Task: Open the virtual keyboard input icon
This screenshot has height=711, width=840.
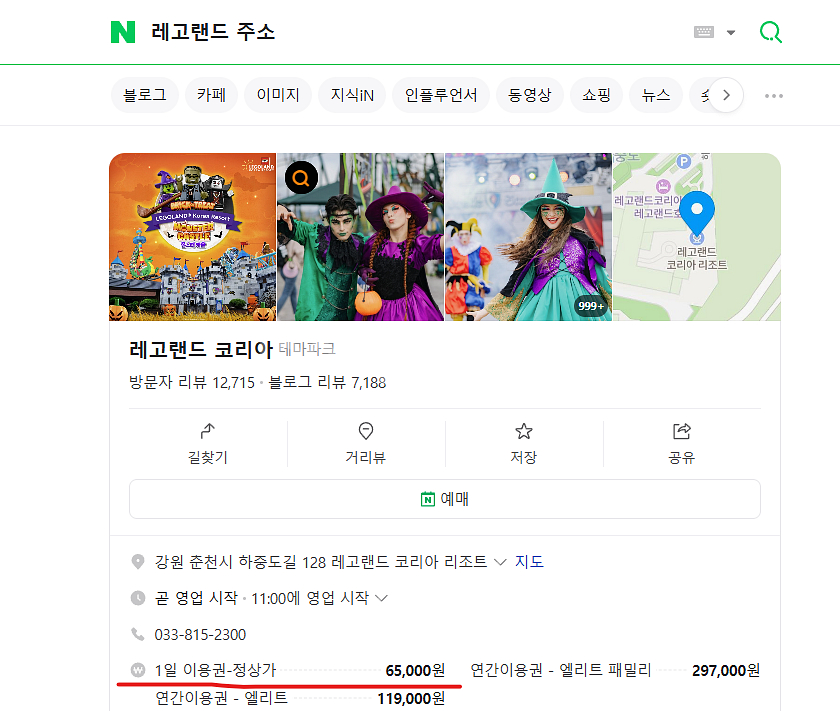Action: [x=704, y=32]
